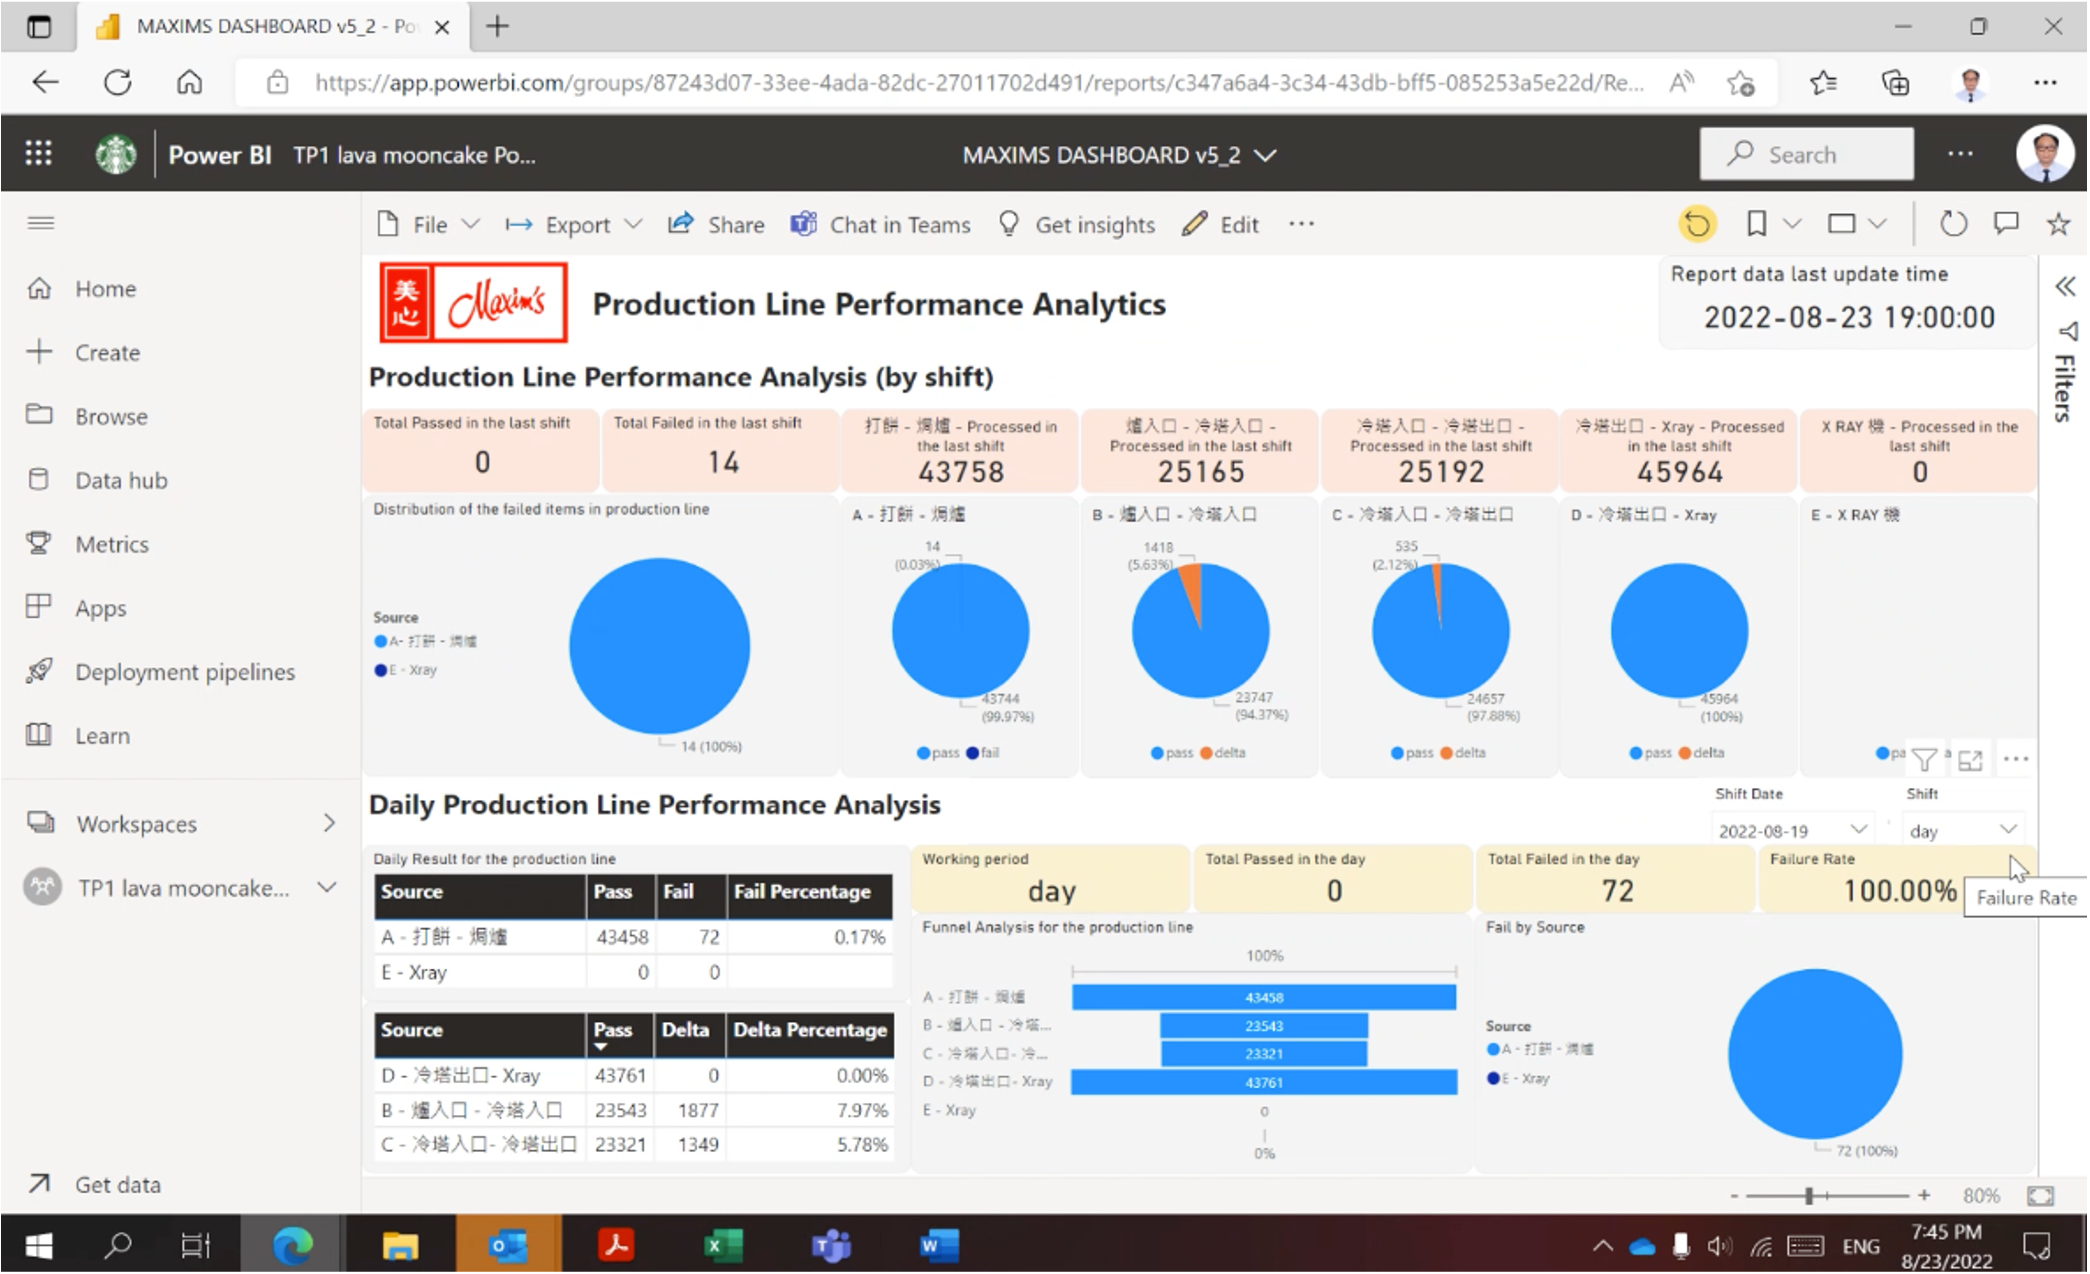Expand the Filters pane arrows
Image resolution: width=2090 pixels, height=1274 pixels.
[2065, 287]
